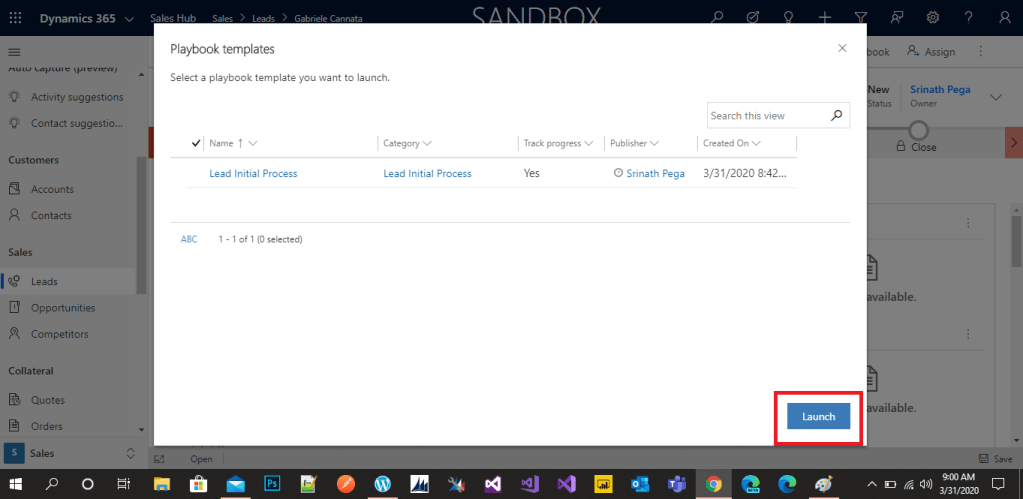Image resolution: width=1023 pixels, height=499 pixels.
Task: Open the Category column dropdown
Action: 427,144
